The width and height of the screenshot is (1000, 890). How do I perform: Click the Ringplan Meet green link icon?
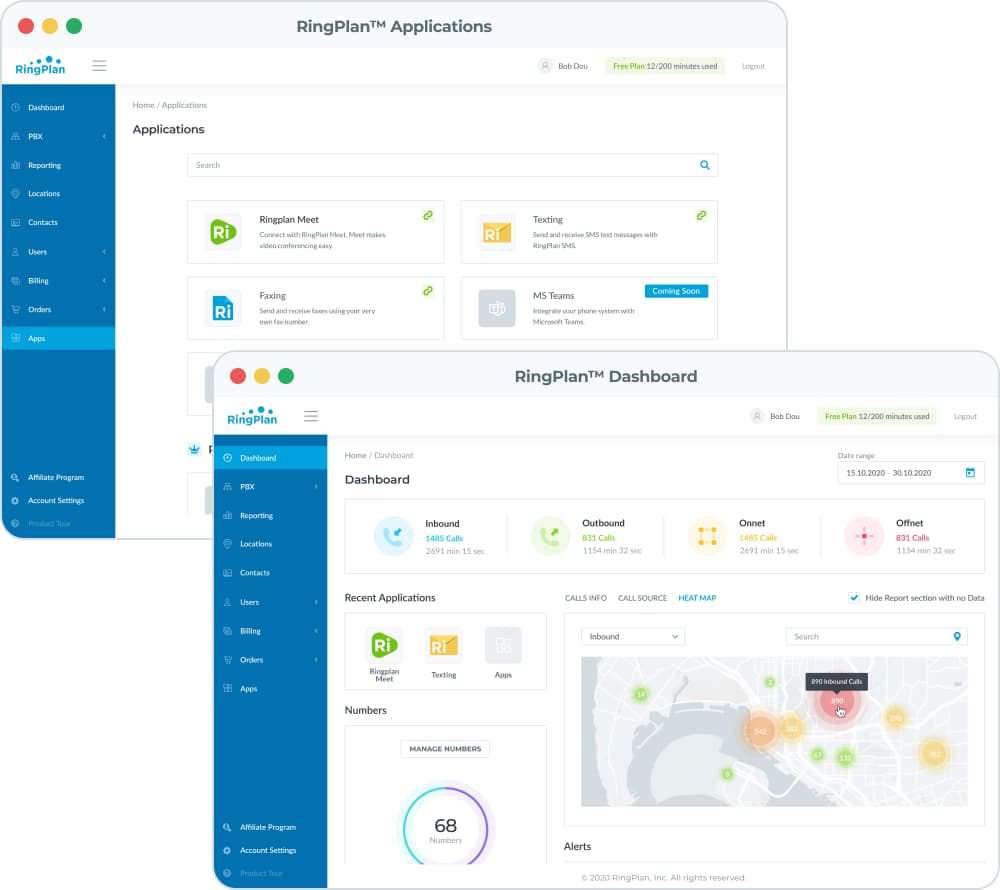[x=428, y=215]
